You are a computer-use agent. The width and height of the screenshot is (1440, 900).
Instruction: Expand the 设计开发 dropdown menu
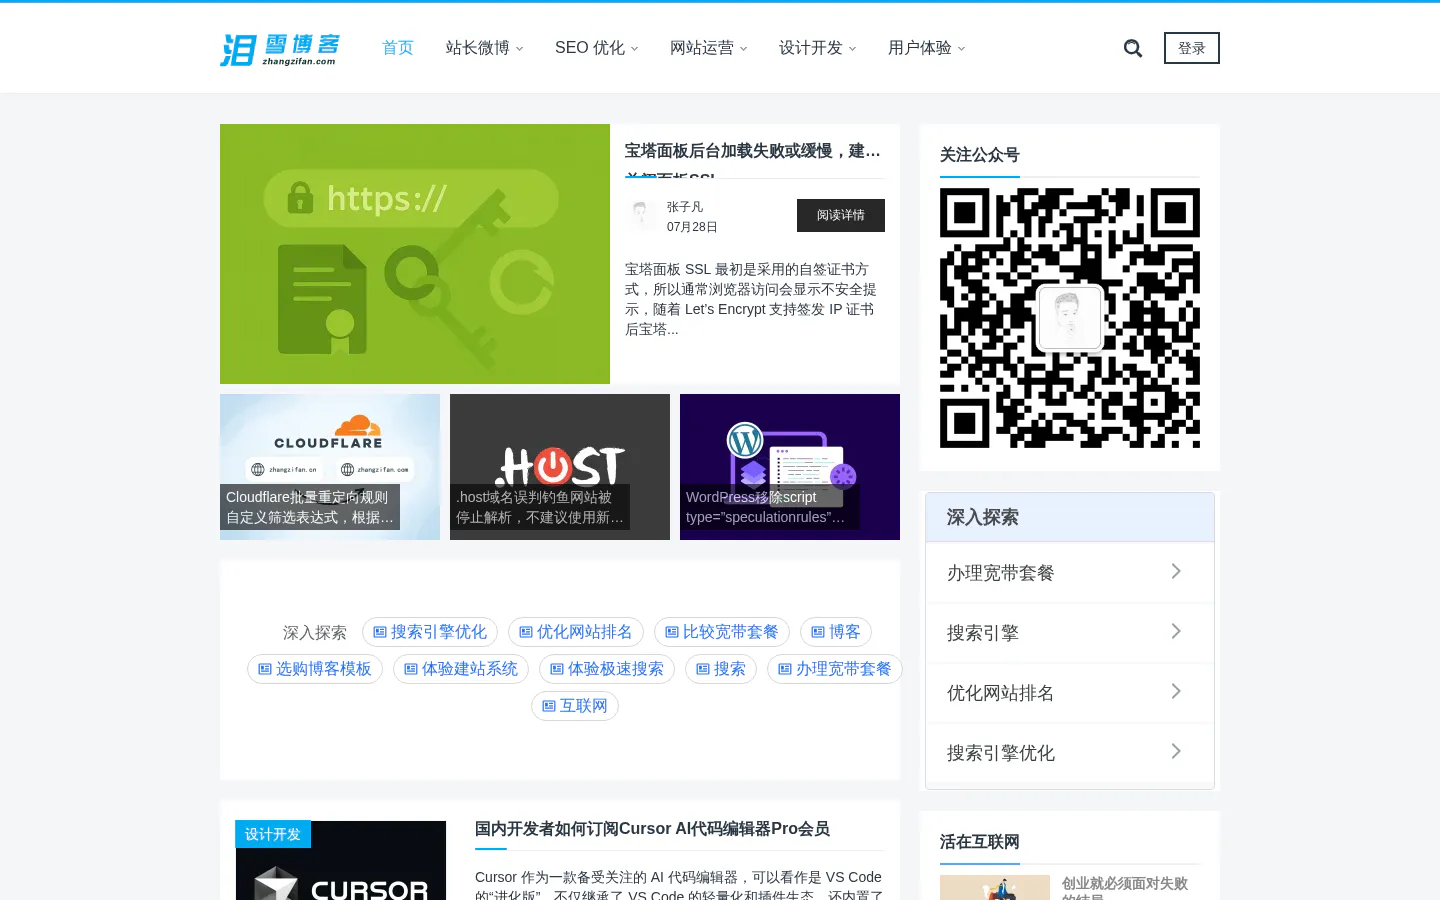click(x=818, y=48)
